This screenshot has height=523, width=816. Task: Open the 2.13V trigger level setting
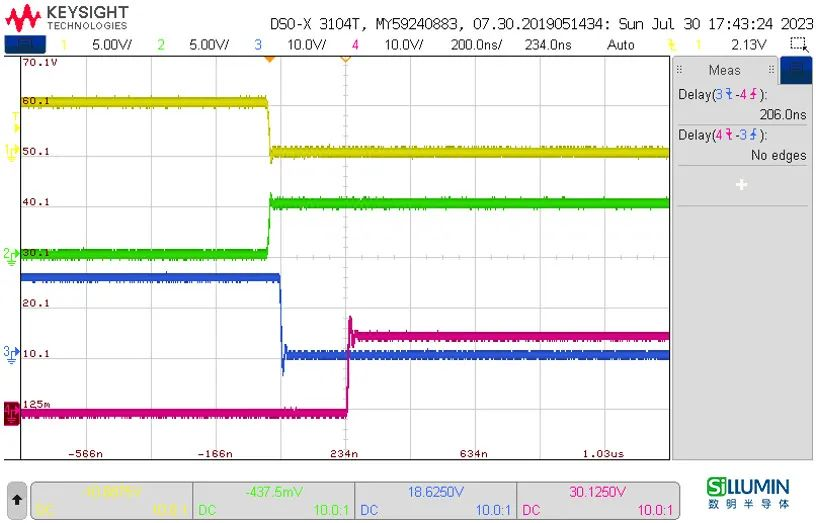[748, 45]
